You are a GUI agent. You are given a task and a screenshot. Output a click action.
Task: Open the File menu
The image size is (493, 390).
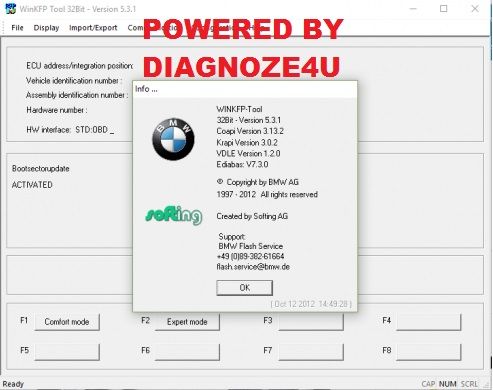click(x=17, y=28)
